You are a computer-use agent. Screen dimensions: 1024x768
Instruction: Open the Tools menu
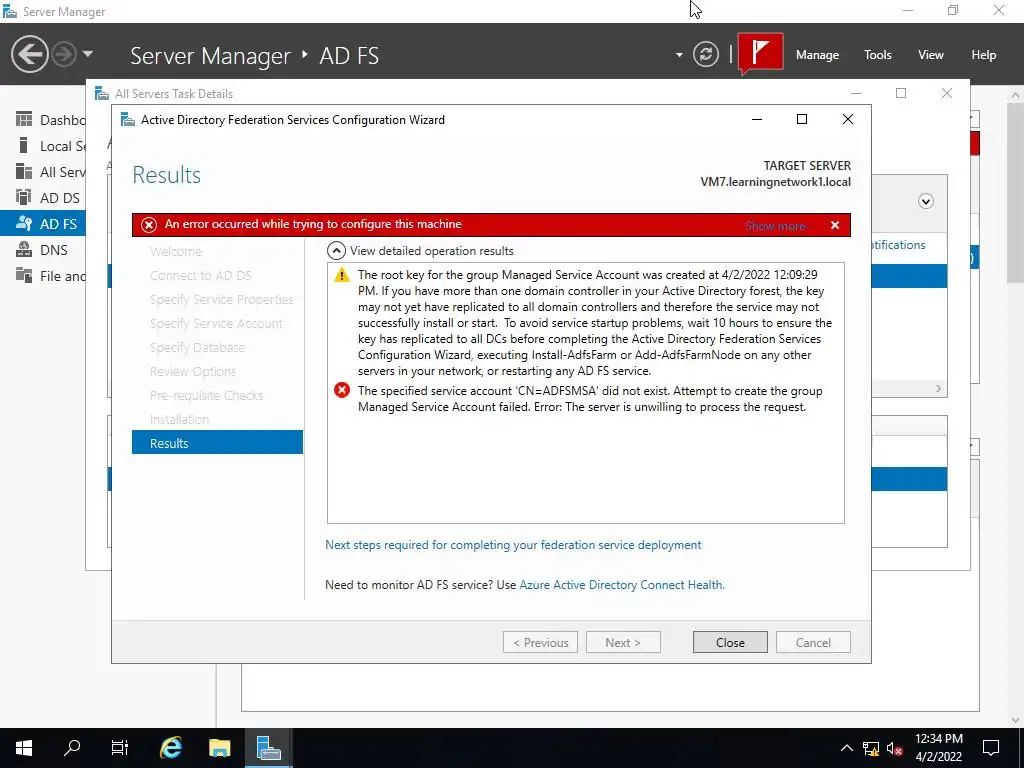[x=877, y=55]
